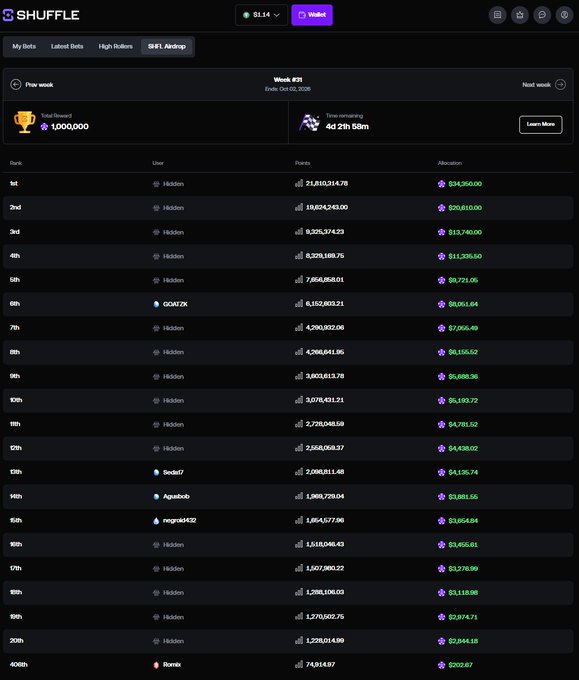
Task: Click the 1,507,980.22 points value
Action: click(x=325, y=568)
